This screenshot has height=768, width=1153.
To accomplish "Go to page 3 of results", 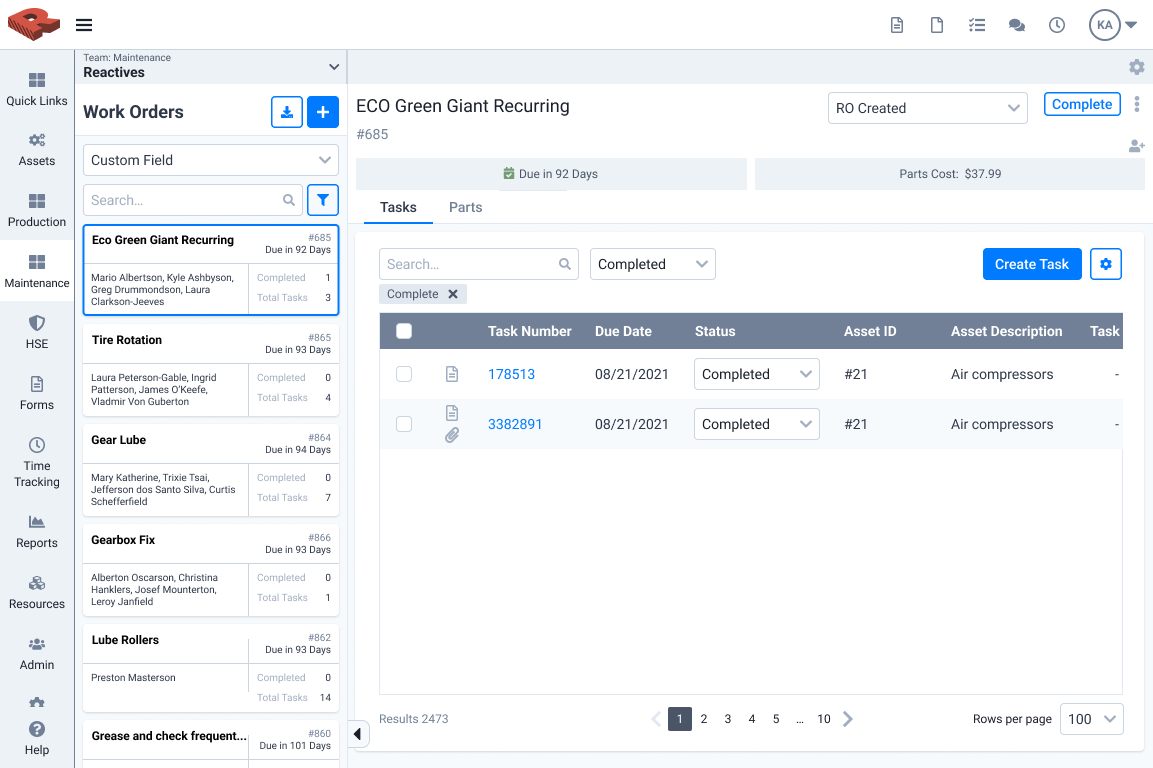I will click(x=728, y=719).
